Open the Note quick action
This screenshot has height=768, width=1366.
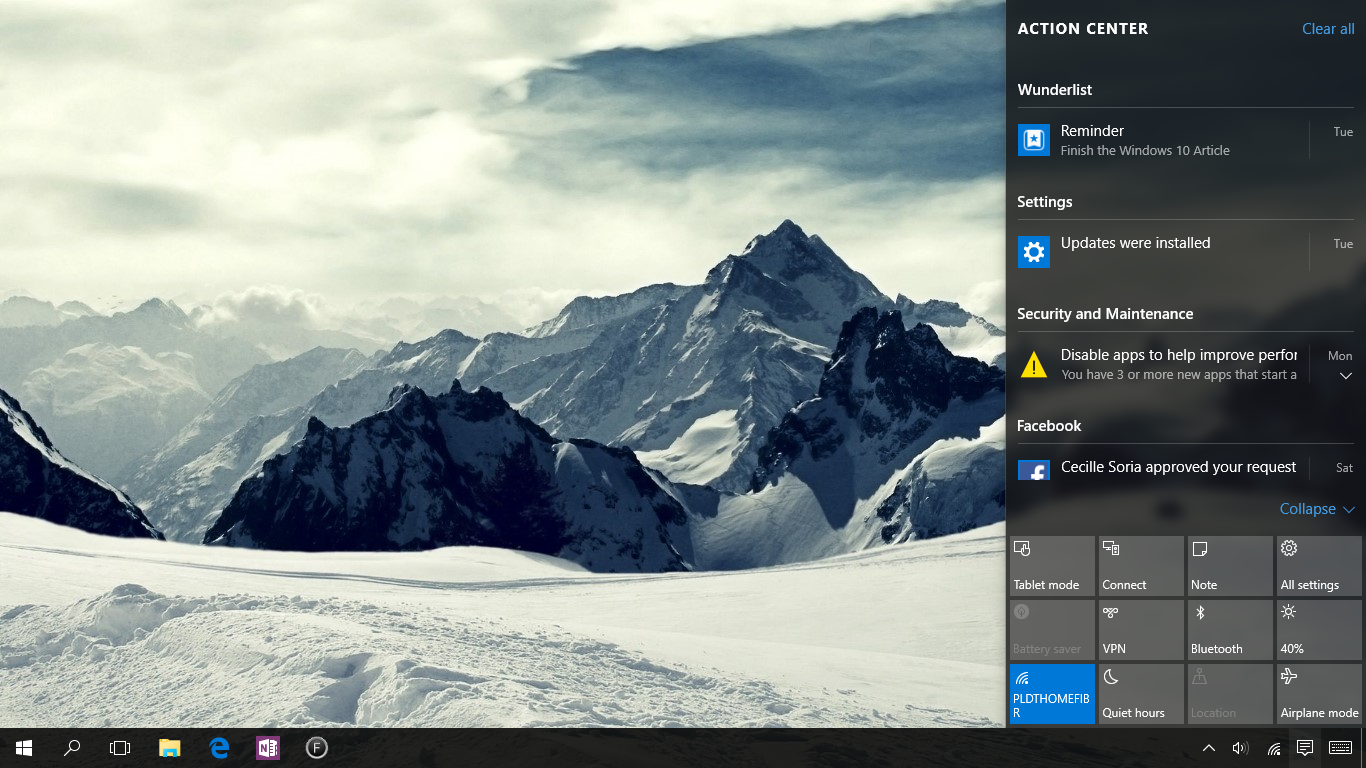coord(1230,566)
